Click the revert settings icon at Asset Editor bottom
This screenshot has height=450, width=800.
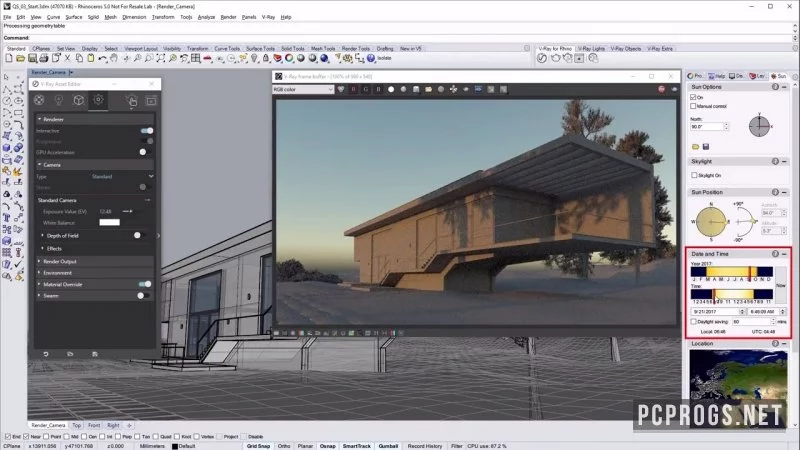[45, 354]
